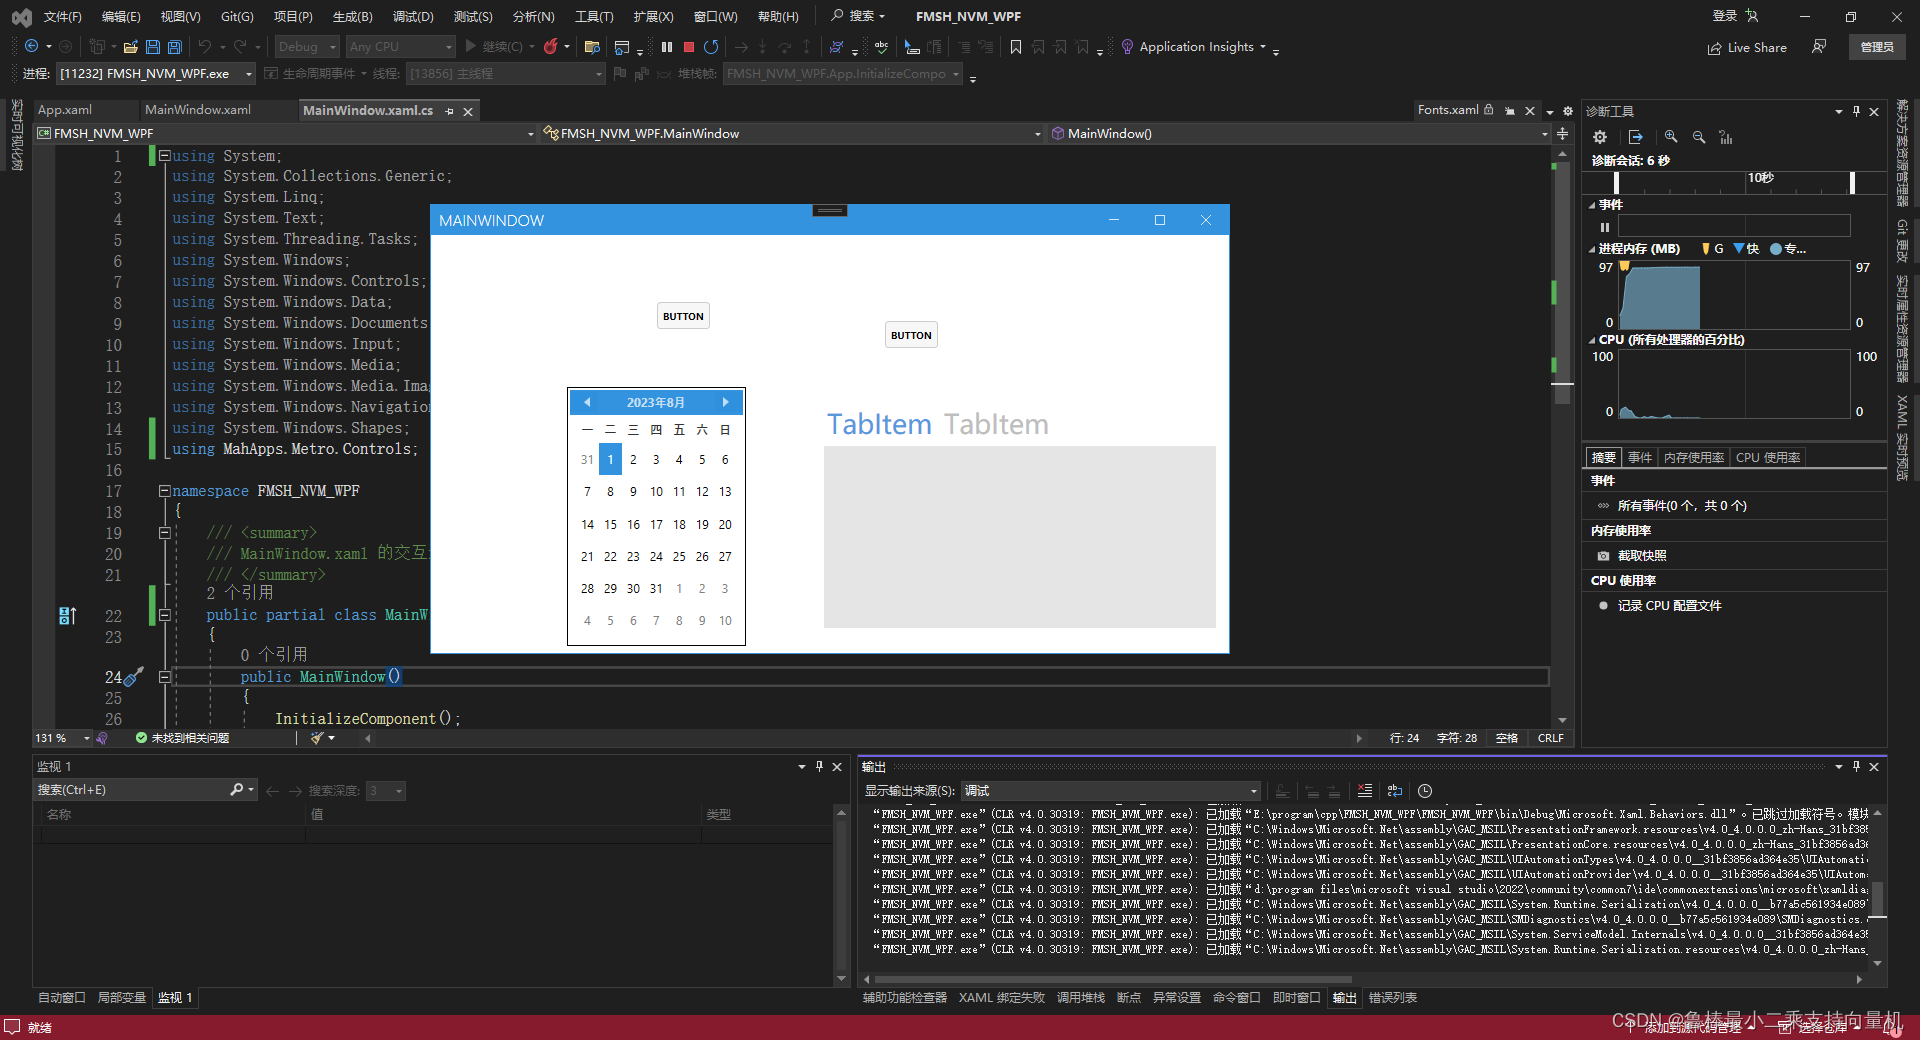This screenshot has height=1040, width=1920.
Task: Open the 调试(D) menu
Action: [413, 16]
